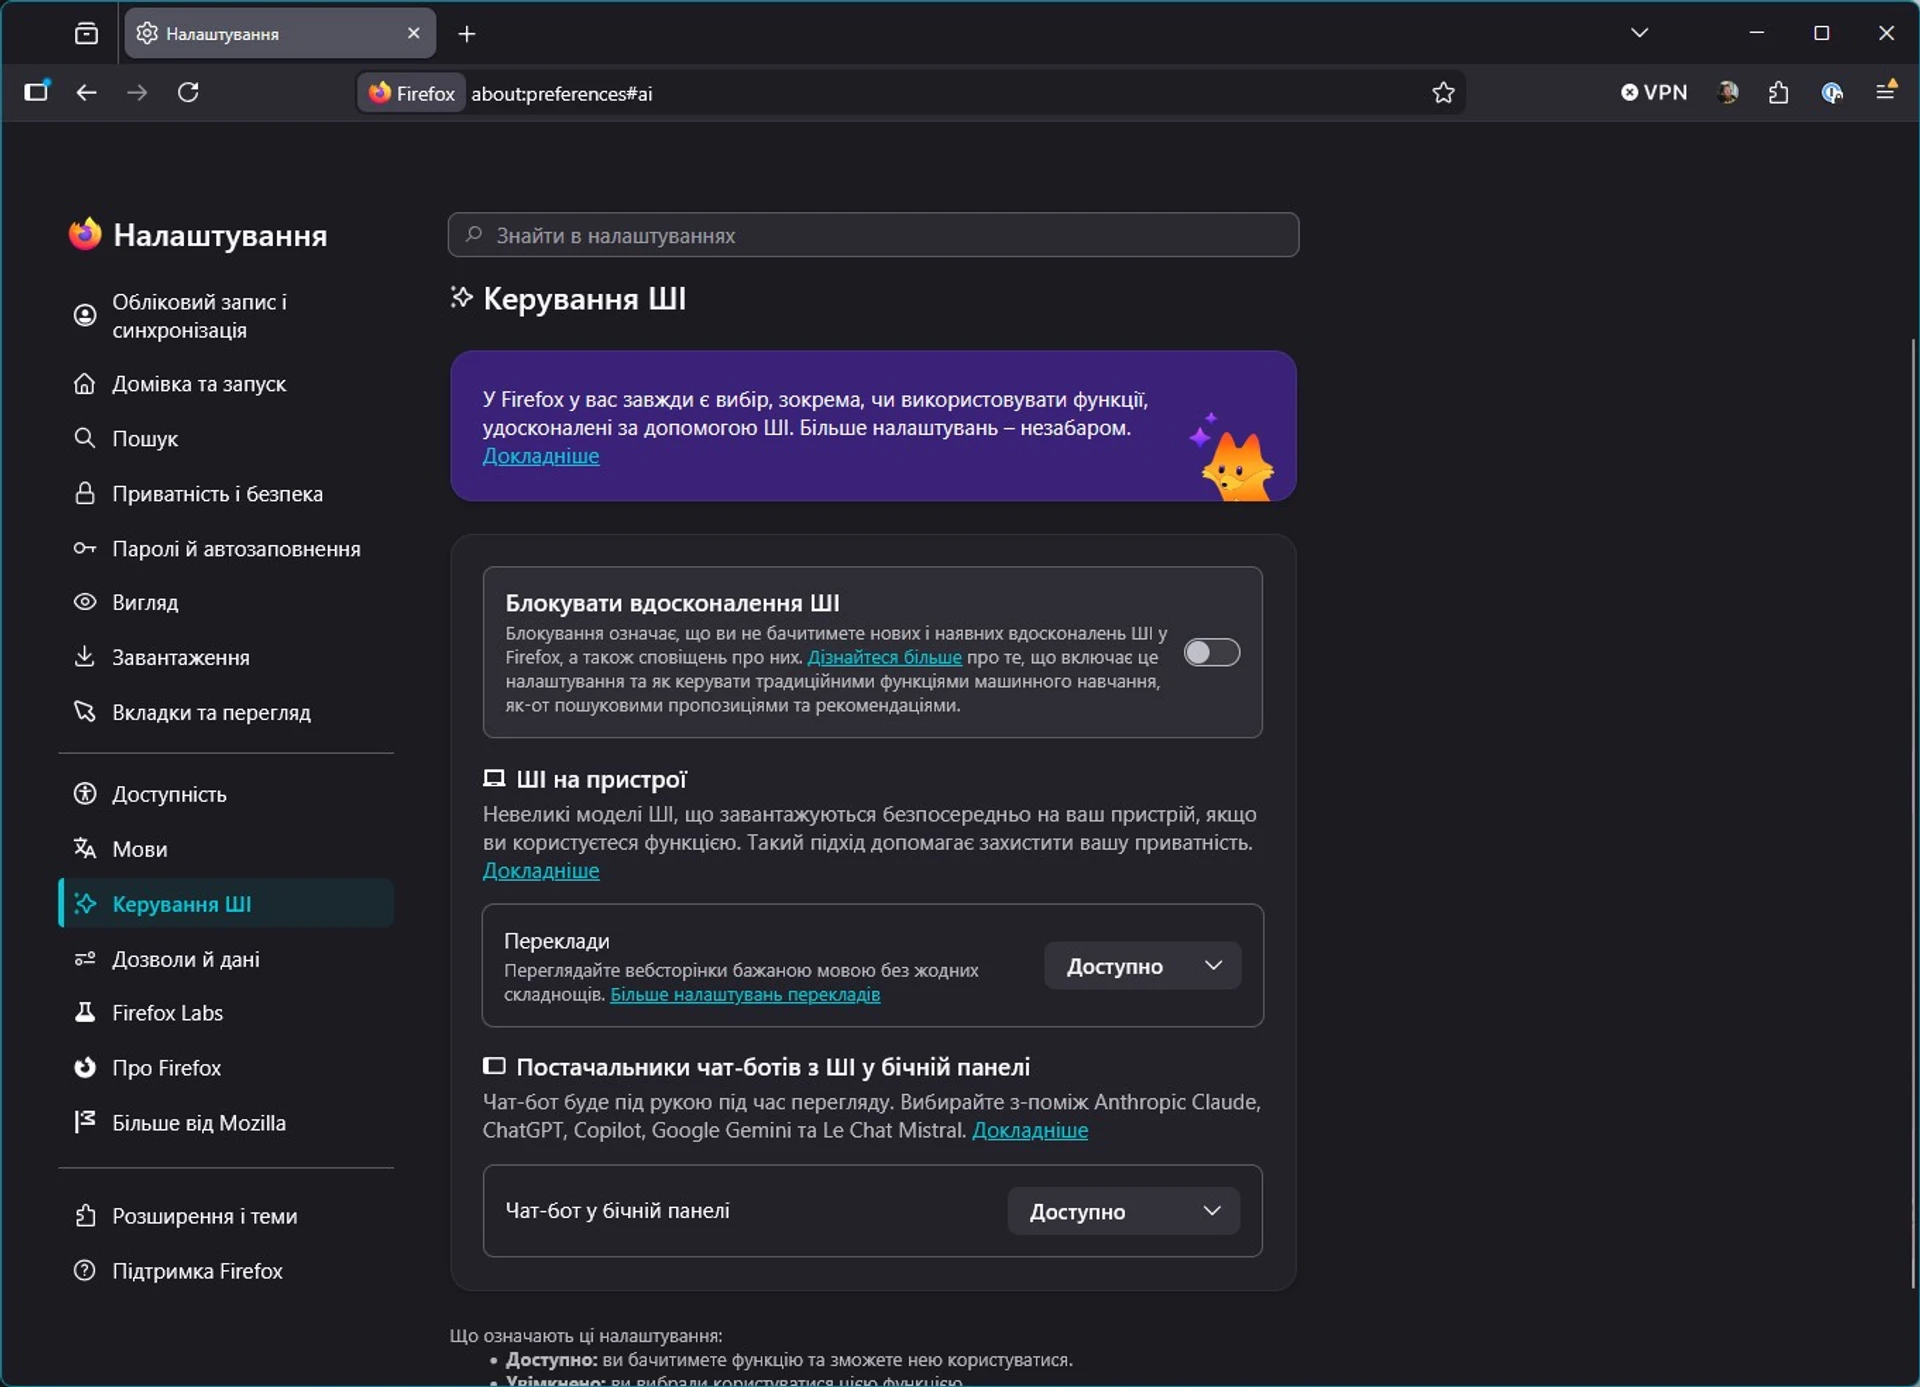This screenshot has height=1387, width=1920.
Task: Open the Доступність settings category
Action: coord(226,794)
